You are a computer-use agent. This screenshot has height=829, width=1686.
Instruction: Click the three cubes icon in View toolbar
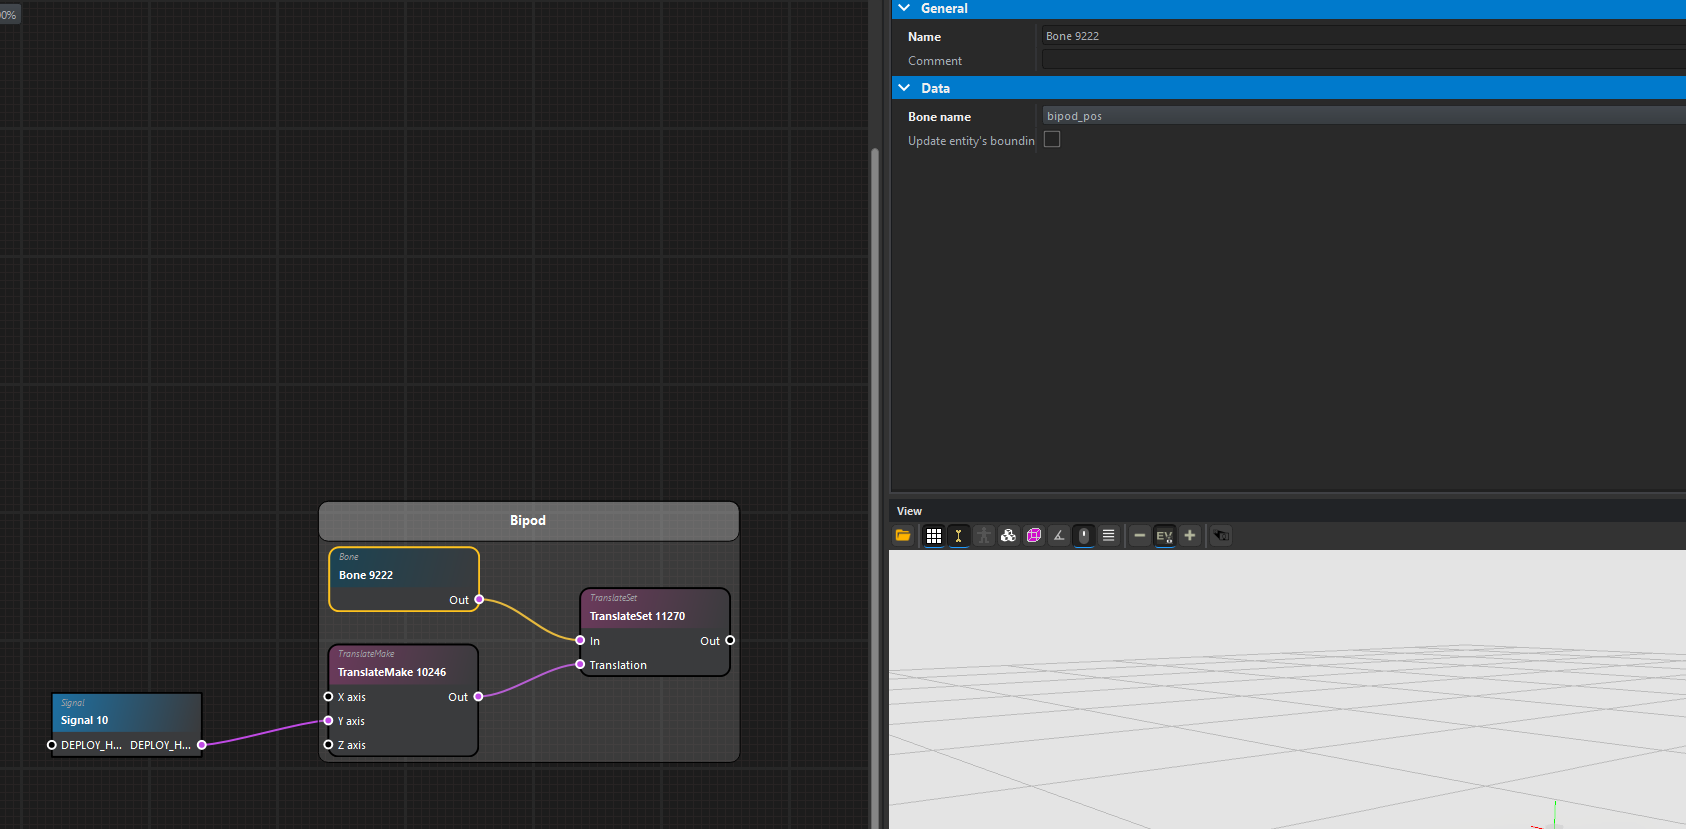[x=1008, y=536]
